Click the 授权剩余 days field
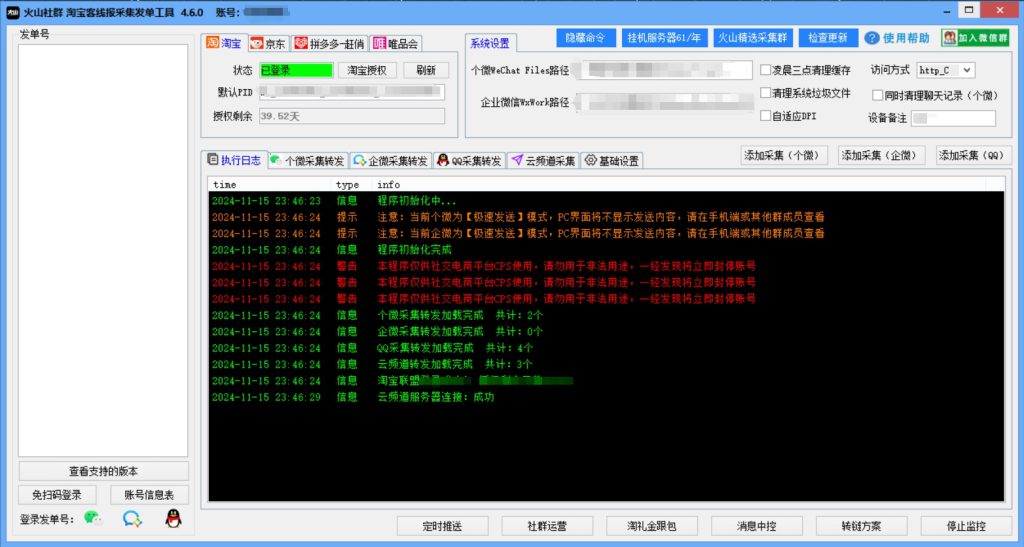The width and height of the screenshot is (1024, 547). tap(351, 116)
